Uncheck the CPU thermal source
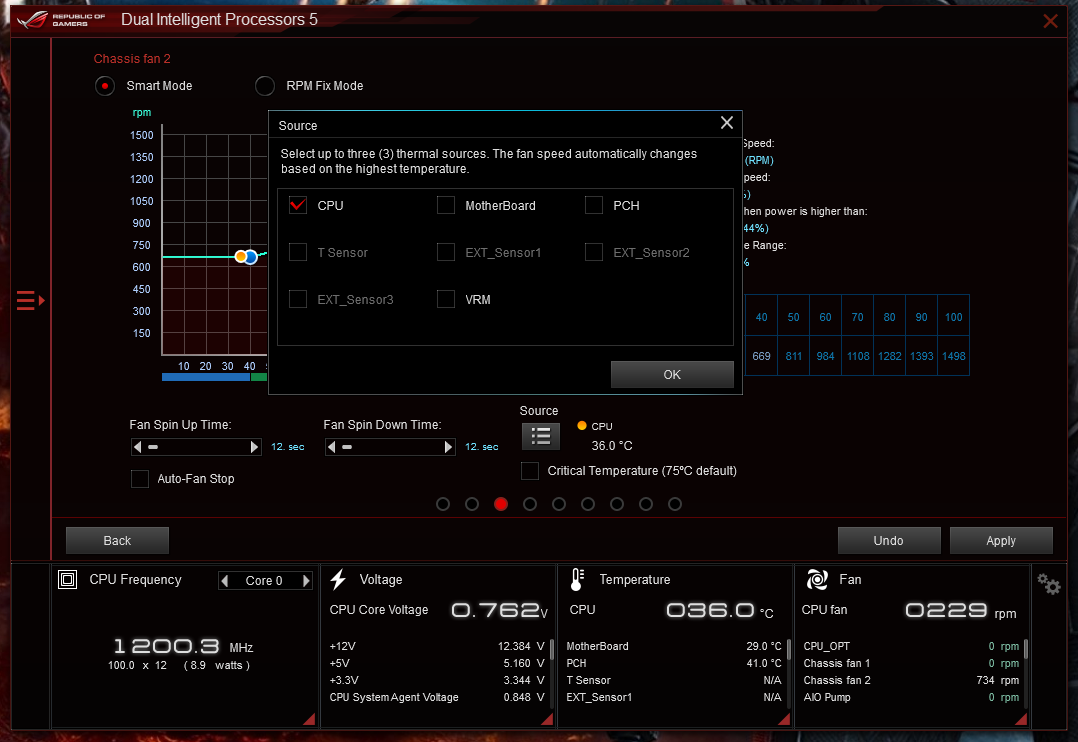The width and height of the screenshot is (1078, 742). [x=298, y=205]
